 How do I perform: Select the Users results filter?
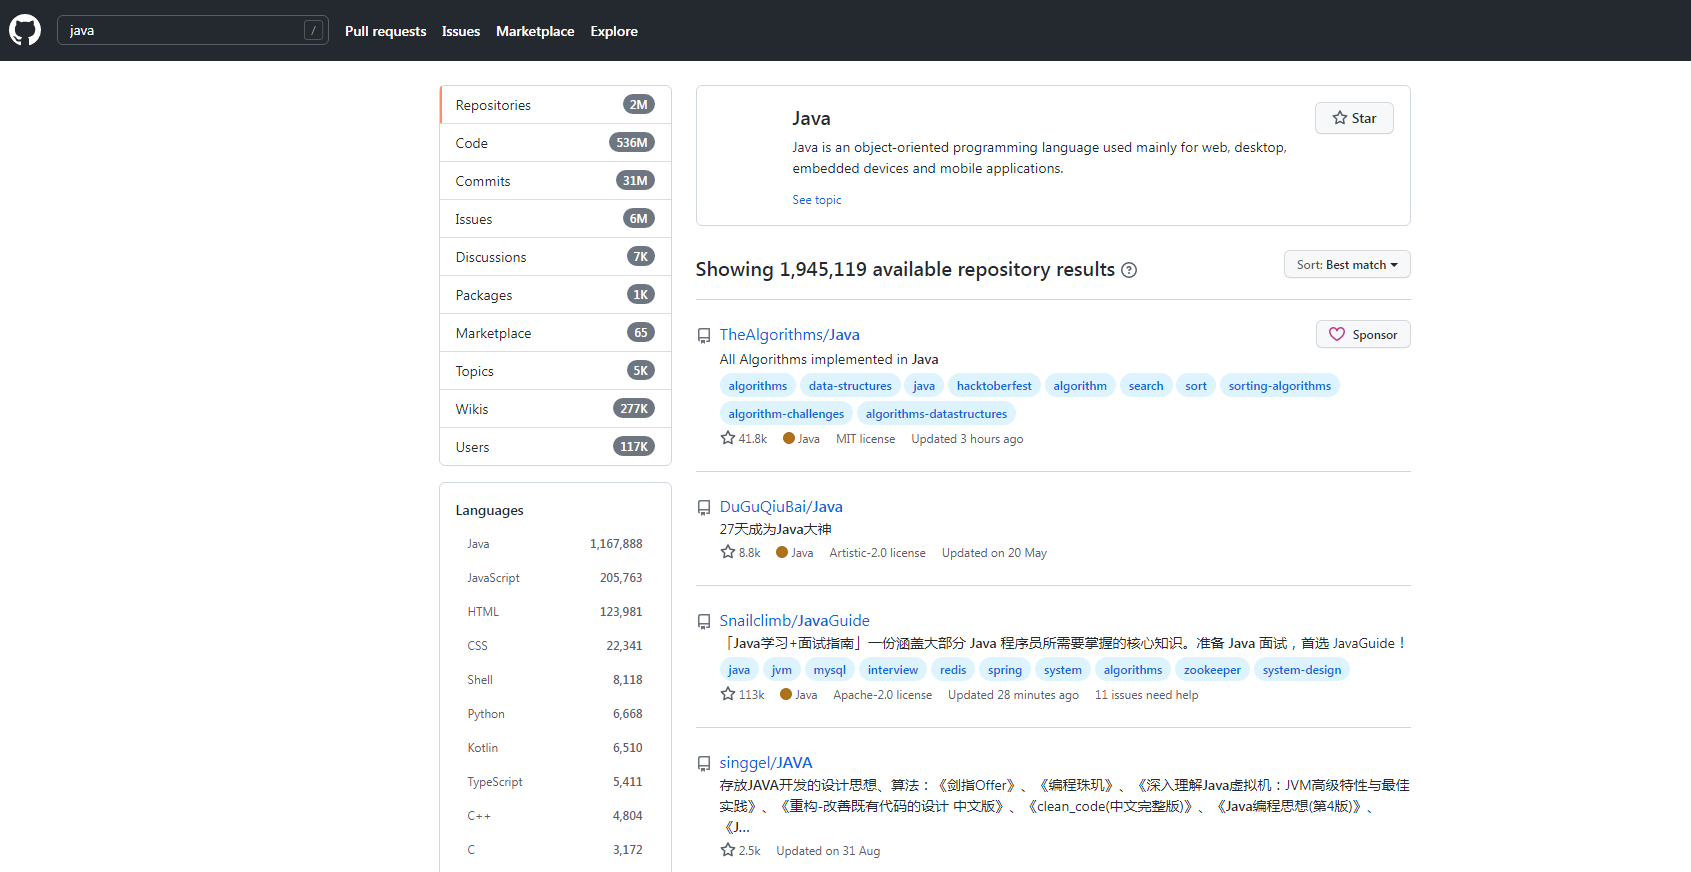pyautogui.click(x=555, y=447)
